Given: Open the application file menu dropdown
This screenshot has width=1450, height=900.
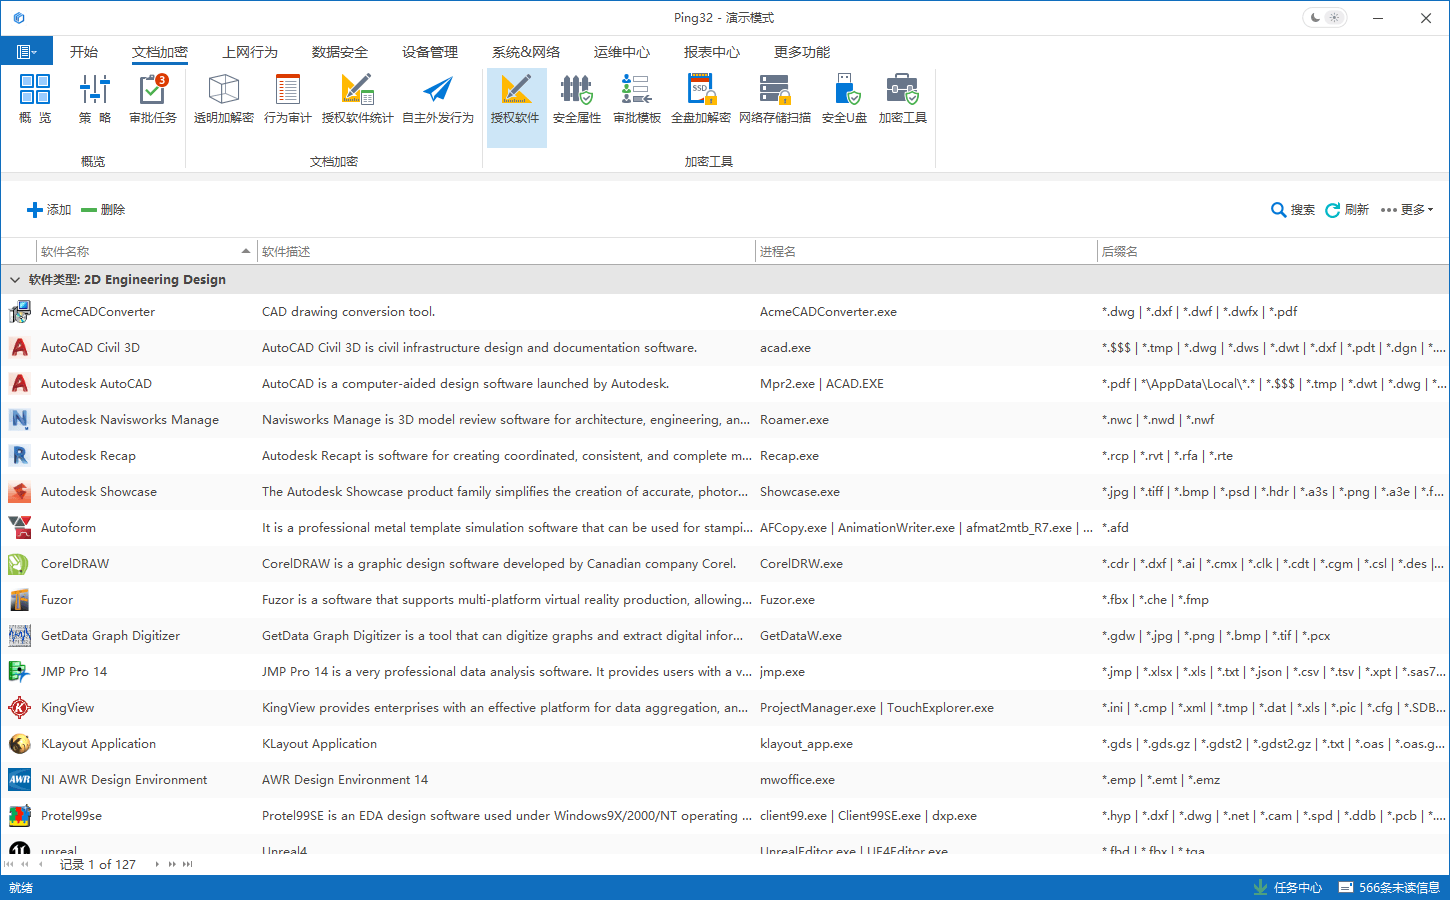Looking at the screenshot, I should point(27,52).
